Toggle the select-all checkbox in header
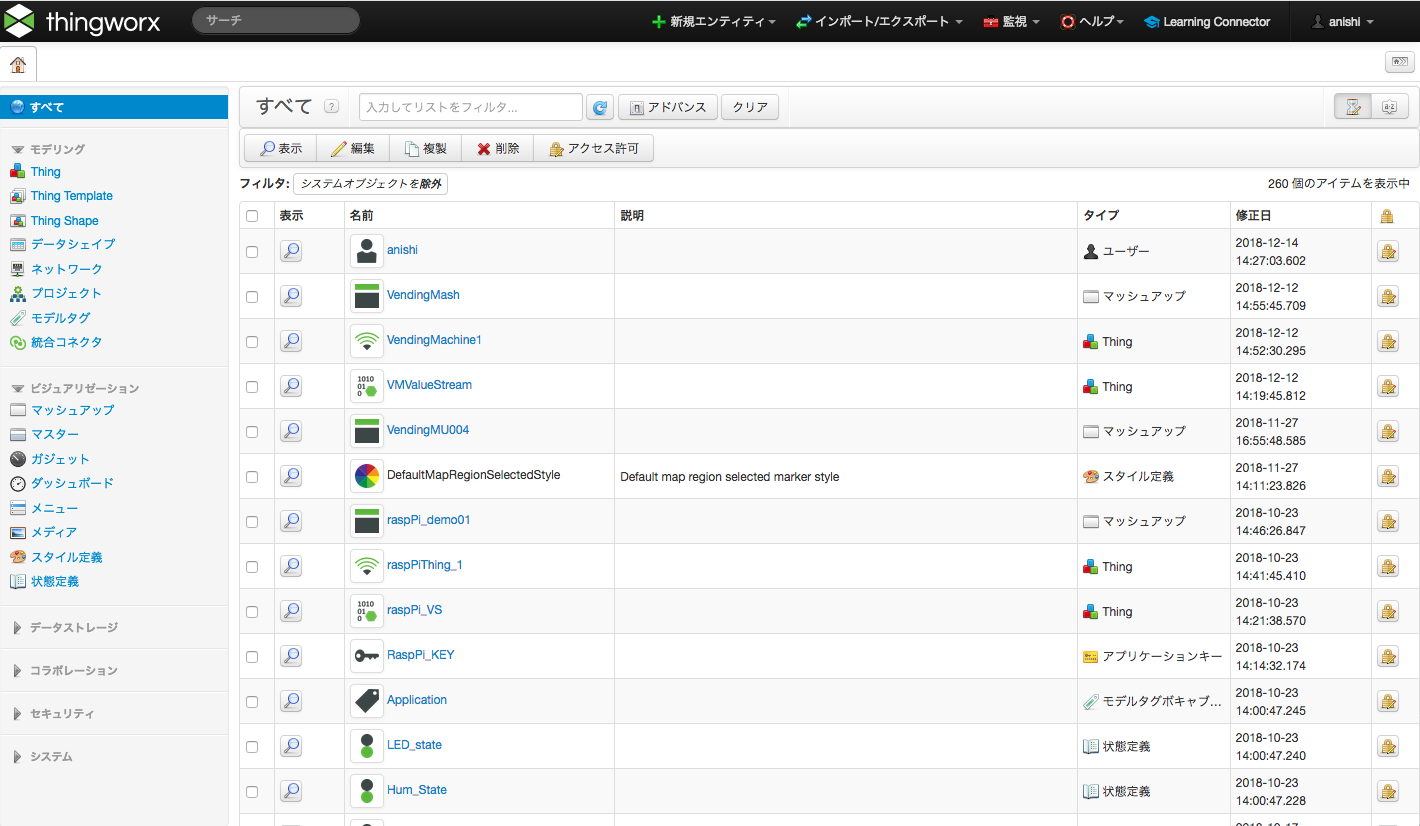The width and height of the screenshot is (1420, 826). pos(252,216)
